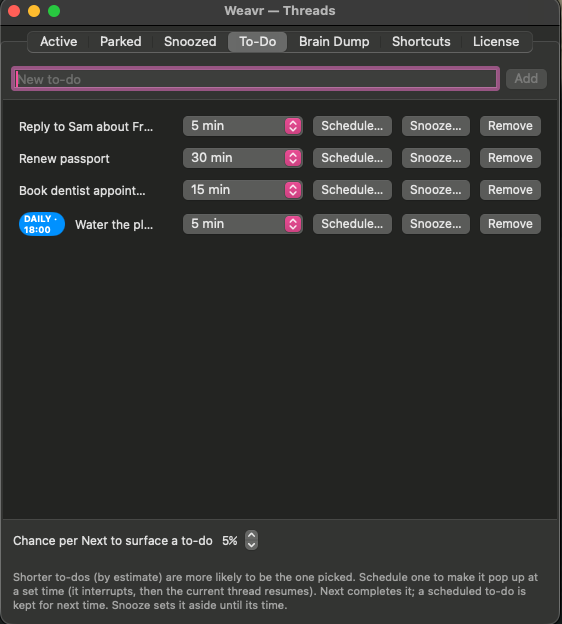The width and height of the screenshot is (562, 624).
Task: Snooze the Book dentist appointment to-do
Action: 436,190
